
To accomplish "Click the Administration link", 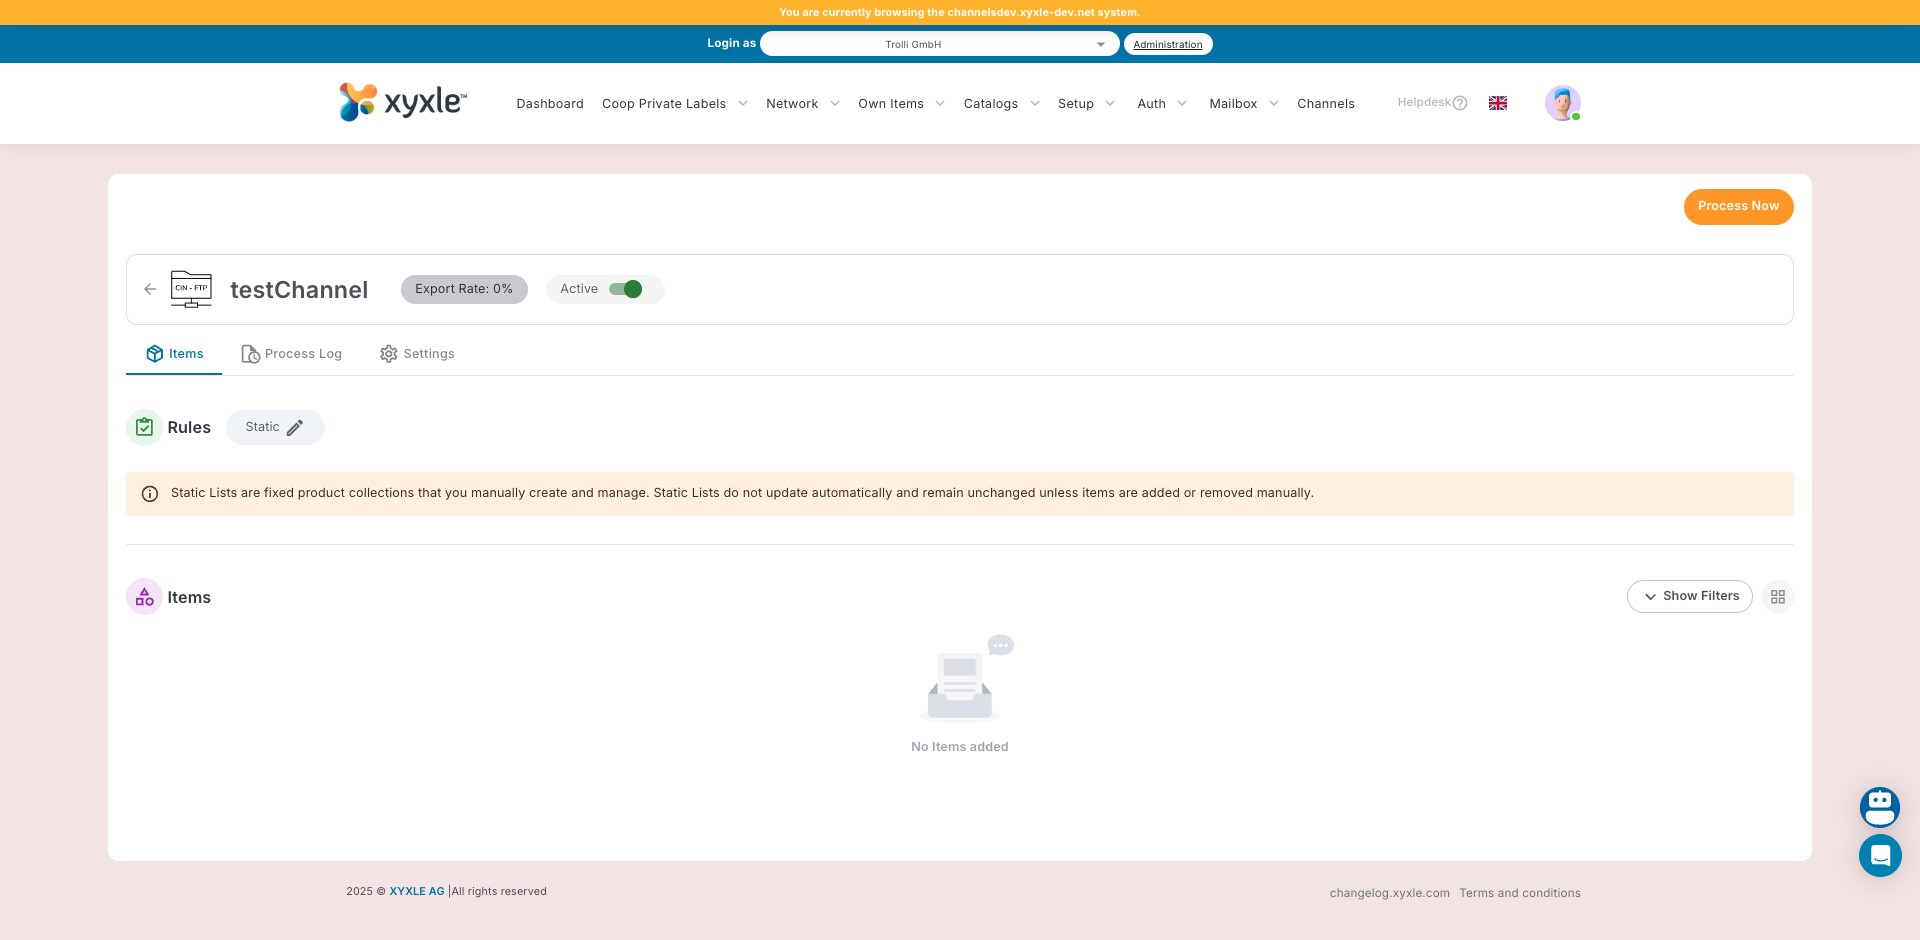I will (1167, 44).
